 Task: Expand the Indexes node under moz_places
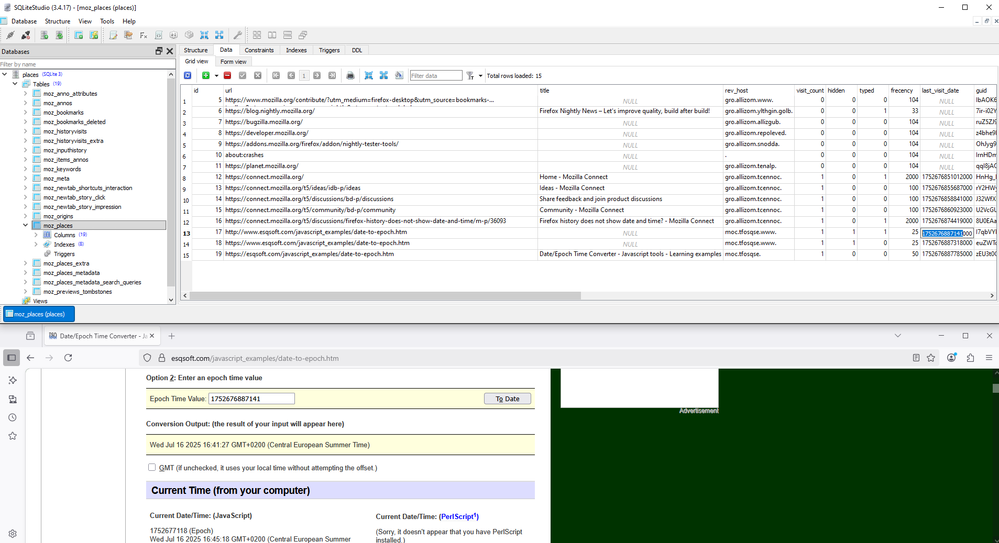coord(36,244)
